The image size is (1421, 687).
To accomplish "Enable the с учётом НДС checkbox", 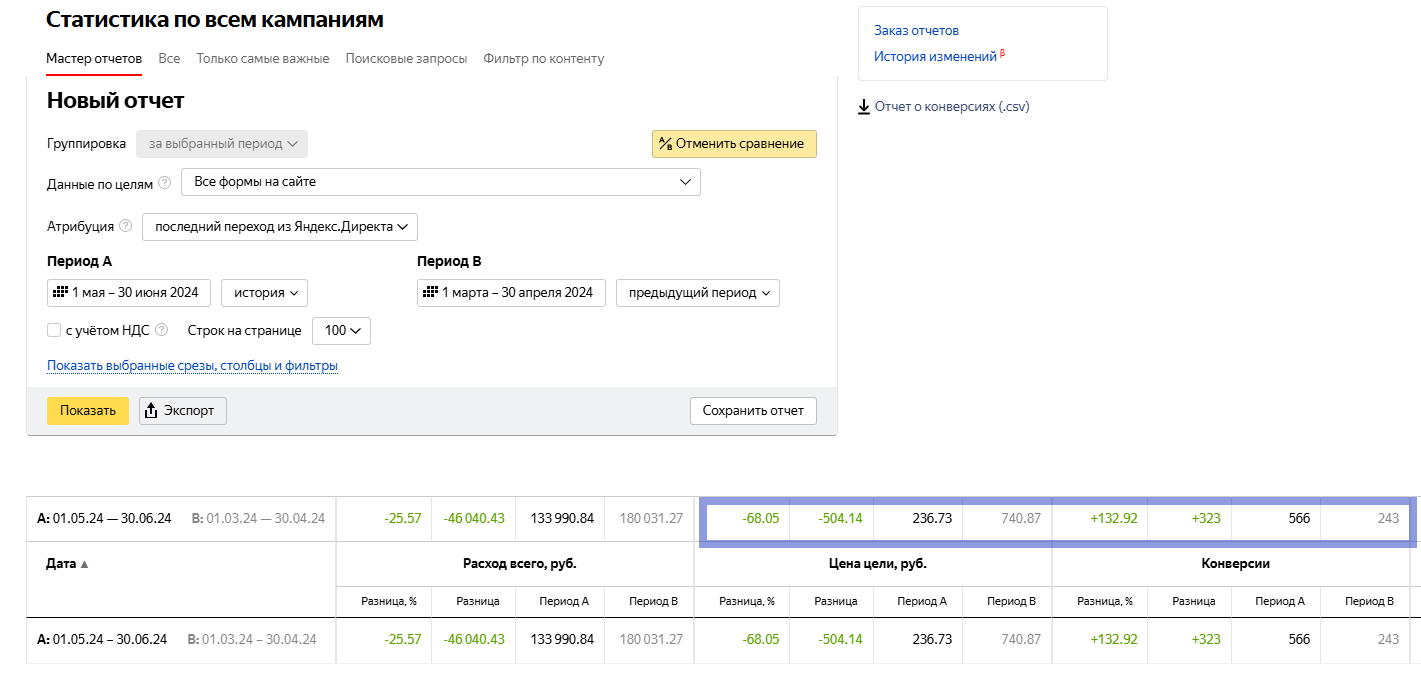I will coord(54,331).
